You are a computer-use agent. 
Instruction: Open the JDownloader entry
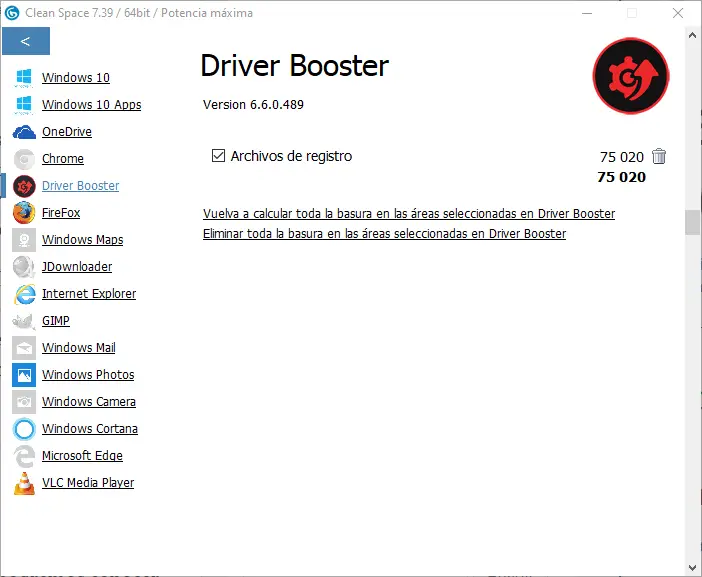[77, 267]
